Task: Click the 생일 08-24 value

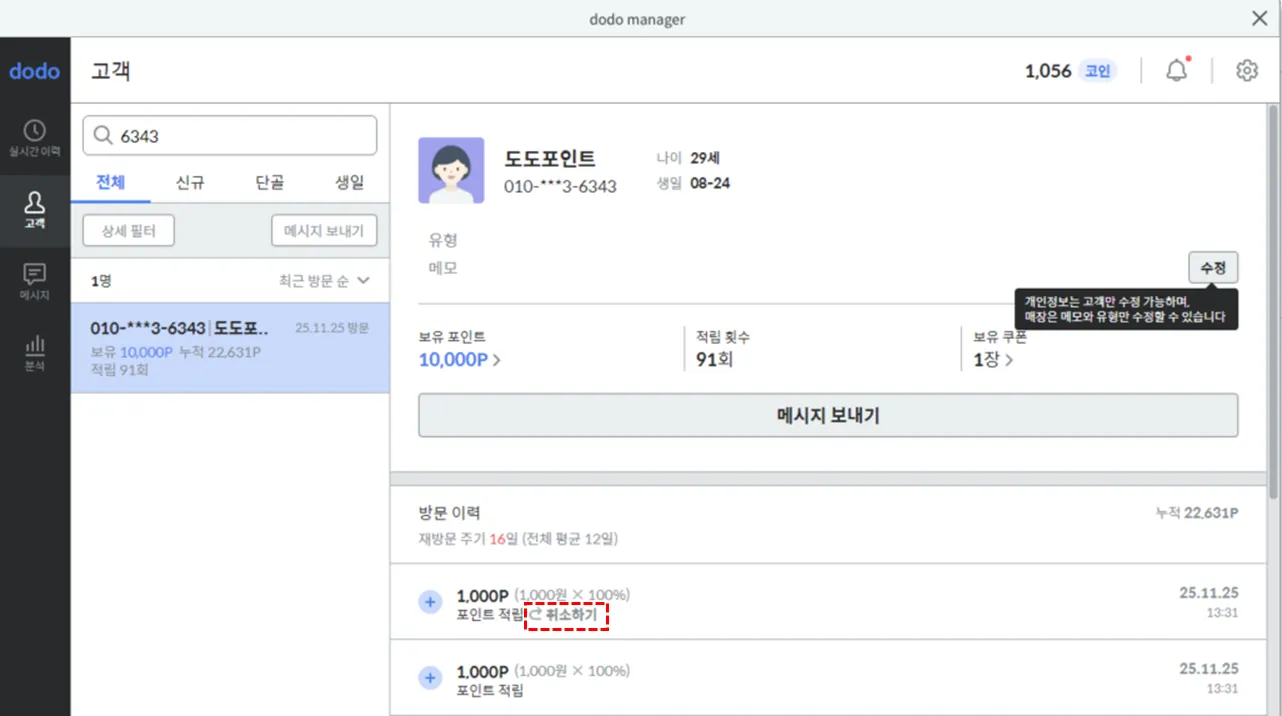Action: (710, 183)
